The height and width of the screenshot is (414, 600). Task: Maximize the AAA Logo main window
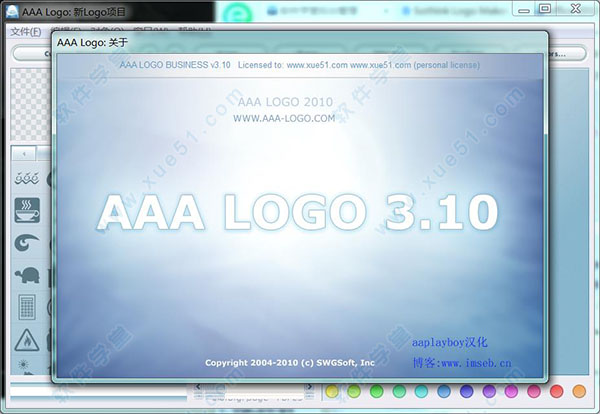point(545,8)
